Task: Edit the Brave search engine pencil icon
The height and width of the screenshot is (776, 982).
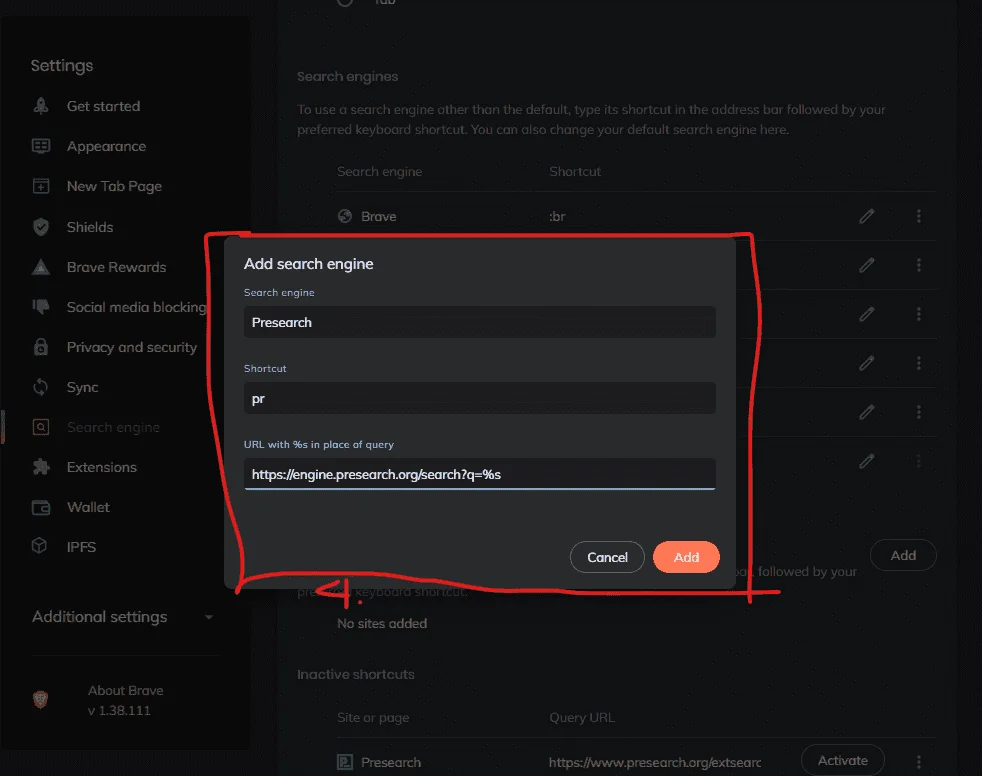Action: 867,216
